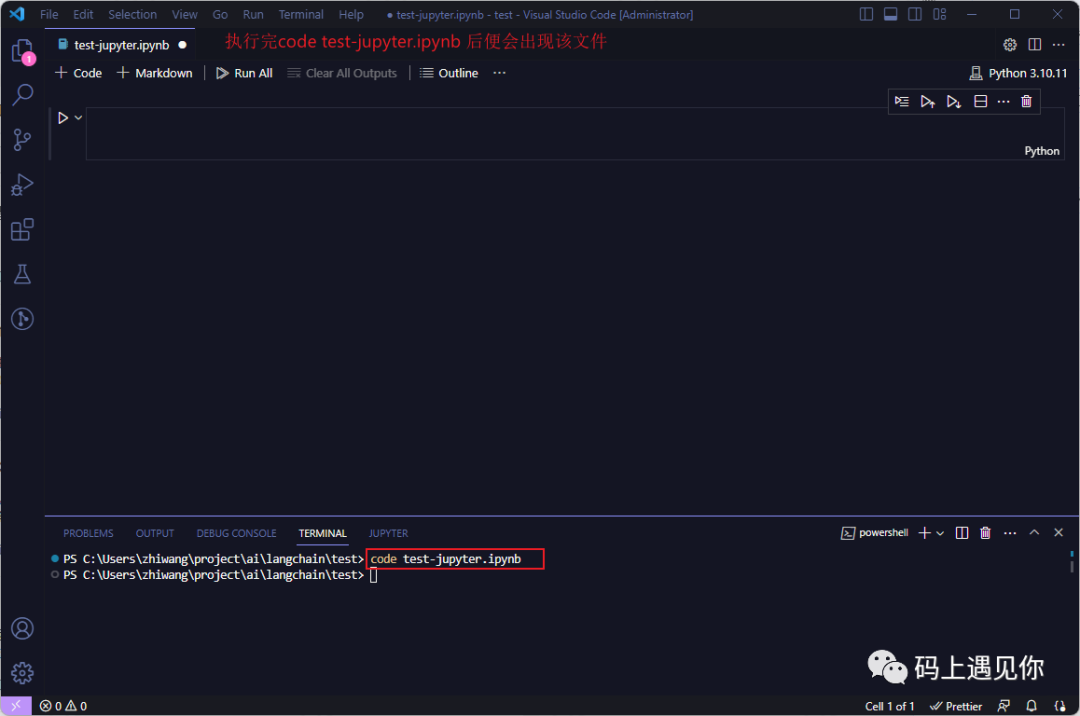Toggle the secondary side bar layout
Screen dimensions: 1080x716
[915, 14]
